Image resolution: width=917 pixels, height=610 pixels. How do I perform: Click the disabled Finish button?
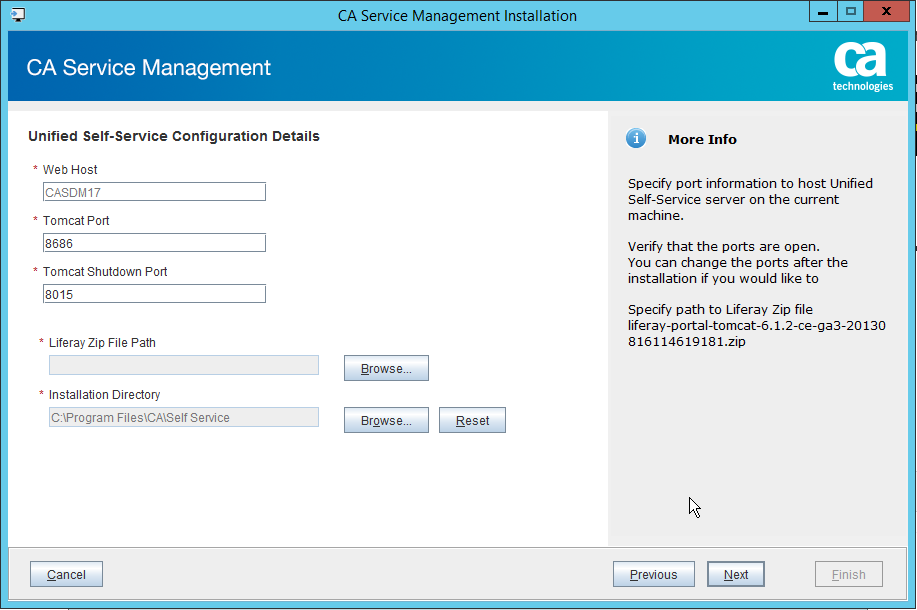coord(848,574)
